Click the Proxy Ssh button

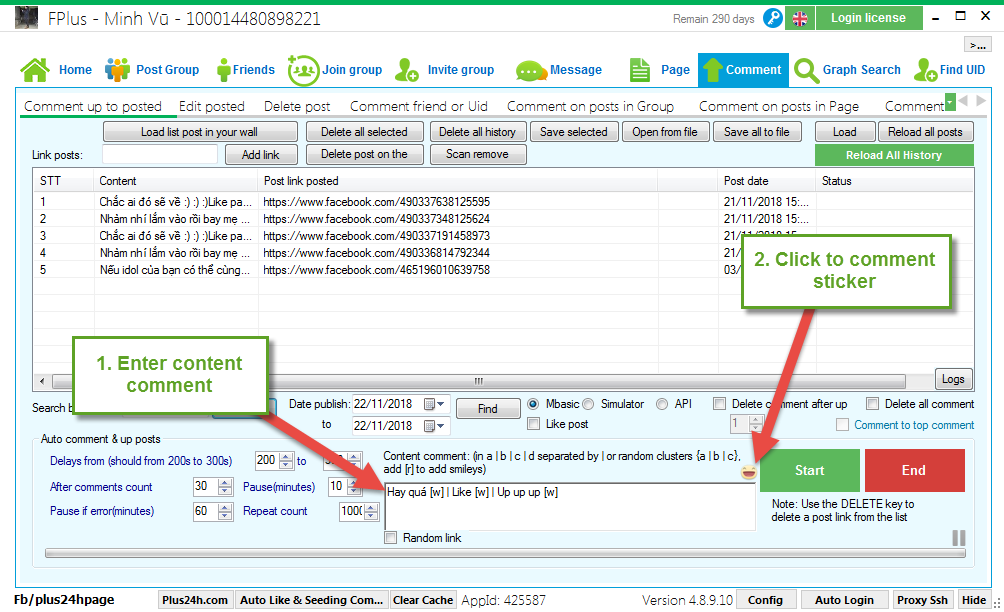922,600
